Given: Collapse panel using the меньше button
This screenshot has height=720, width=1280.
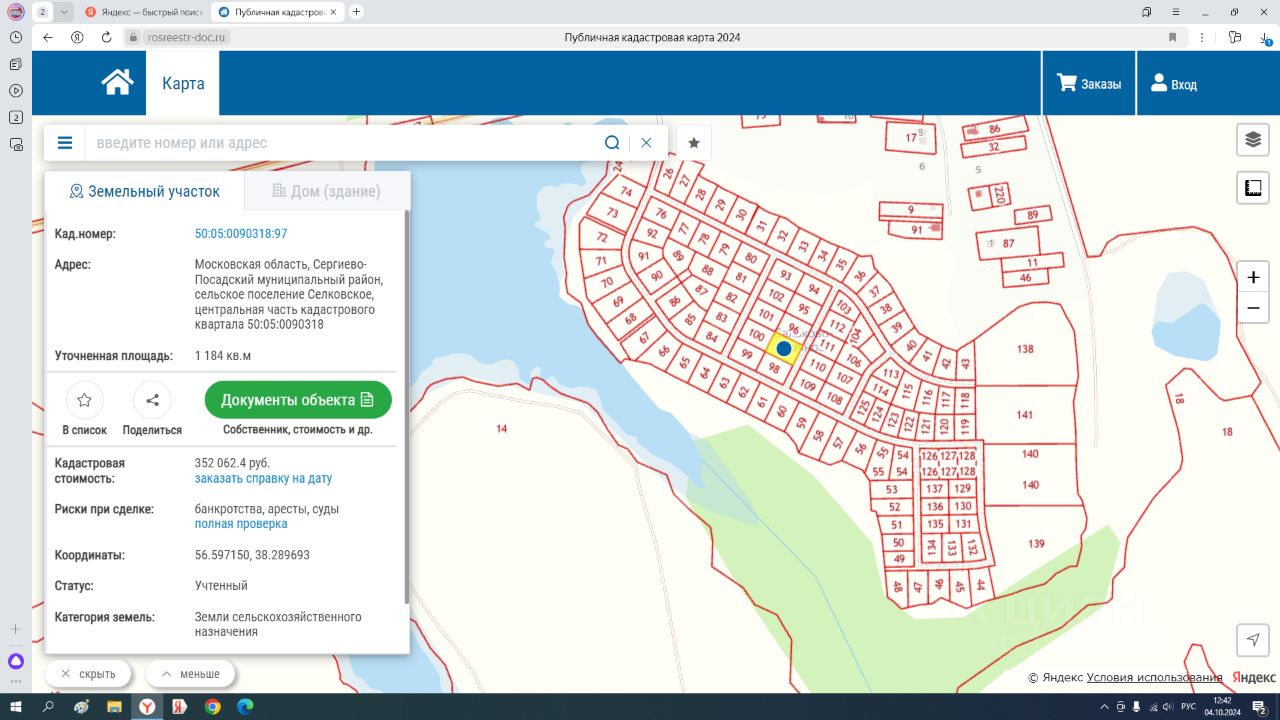Looking at the screenshot, I should coord(190,674).
